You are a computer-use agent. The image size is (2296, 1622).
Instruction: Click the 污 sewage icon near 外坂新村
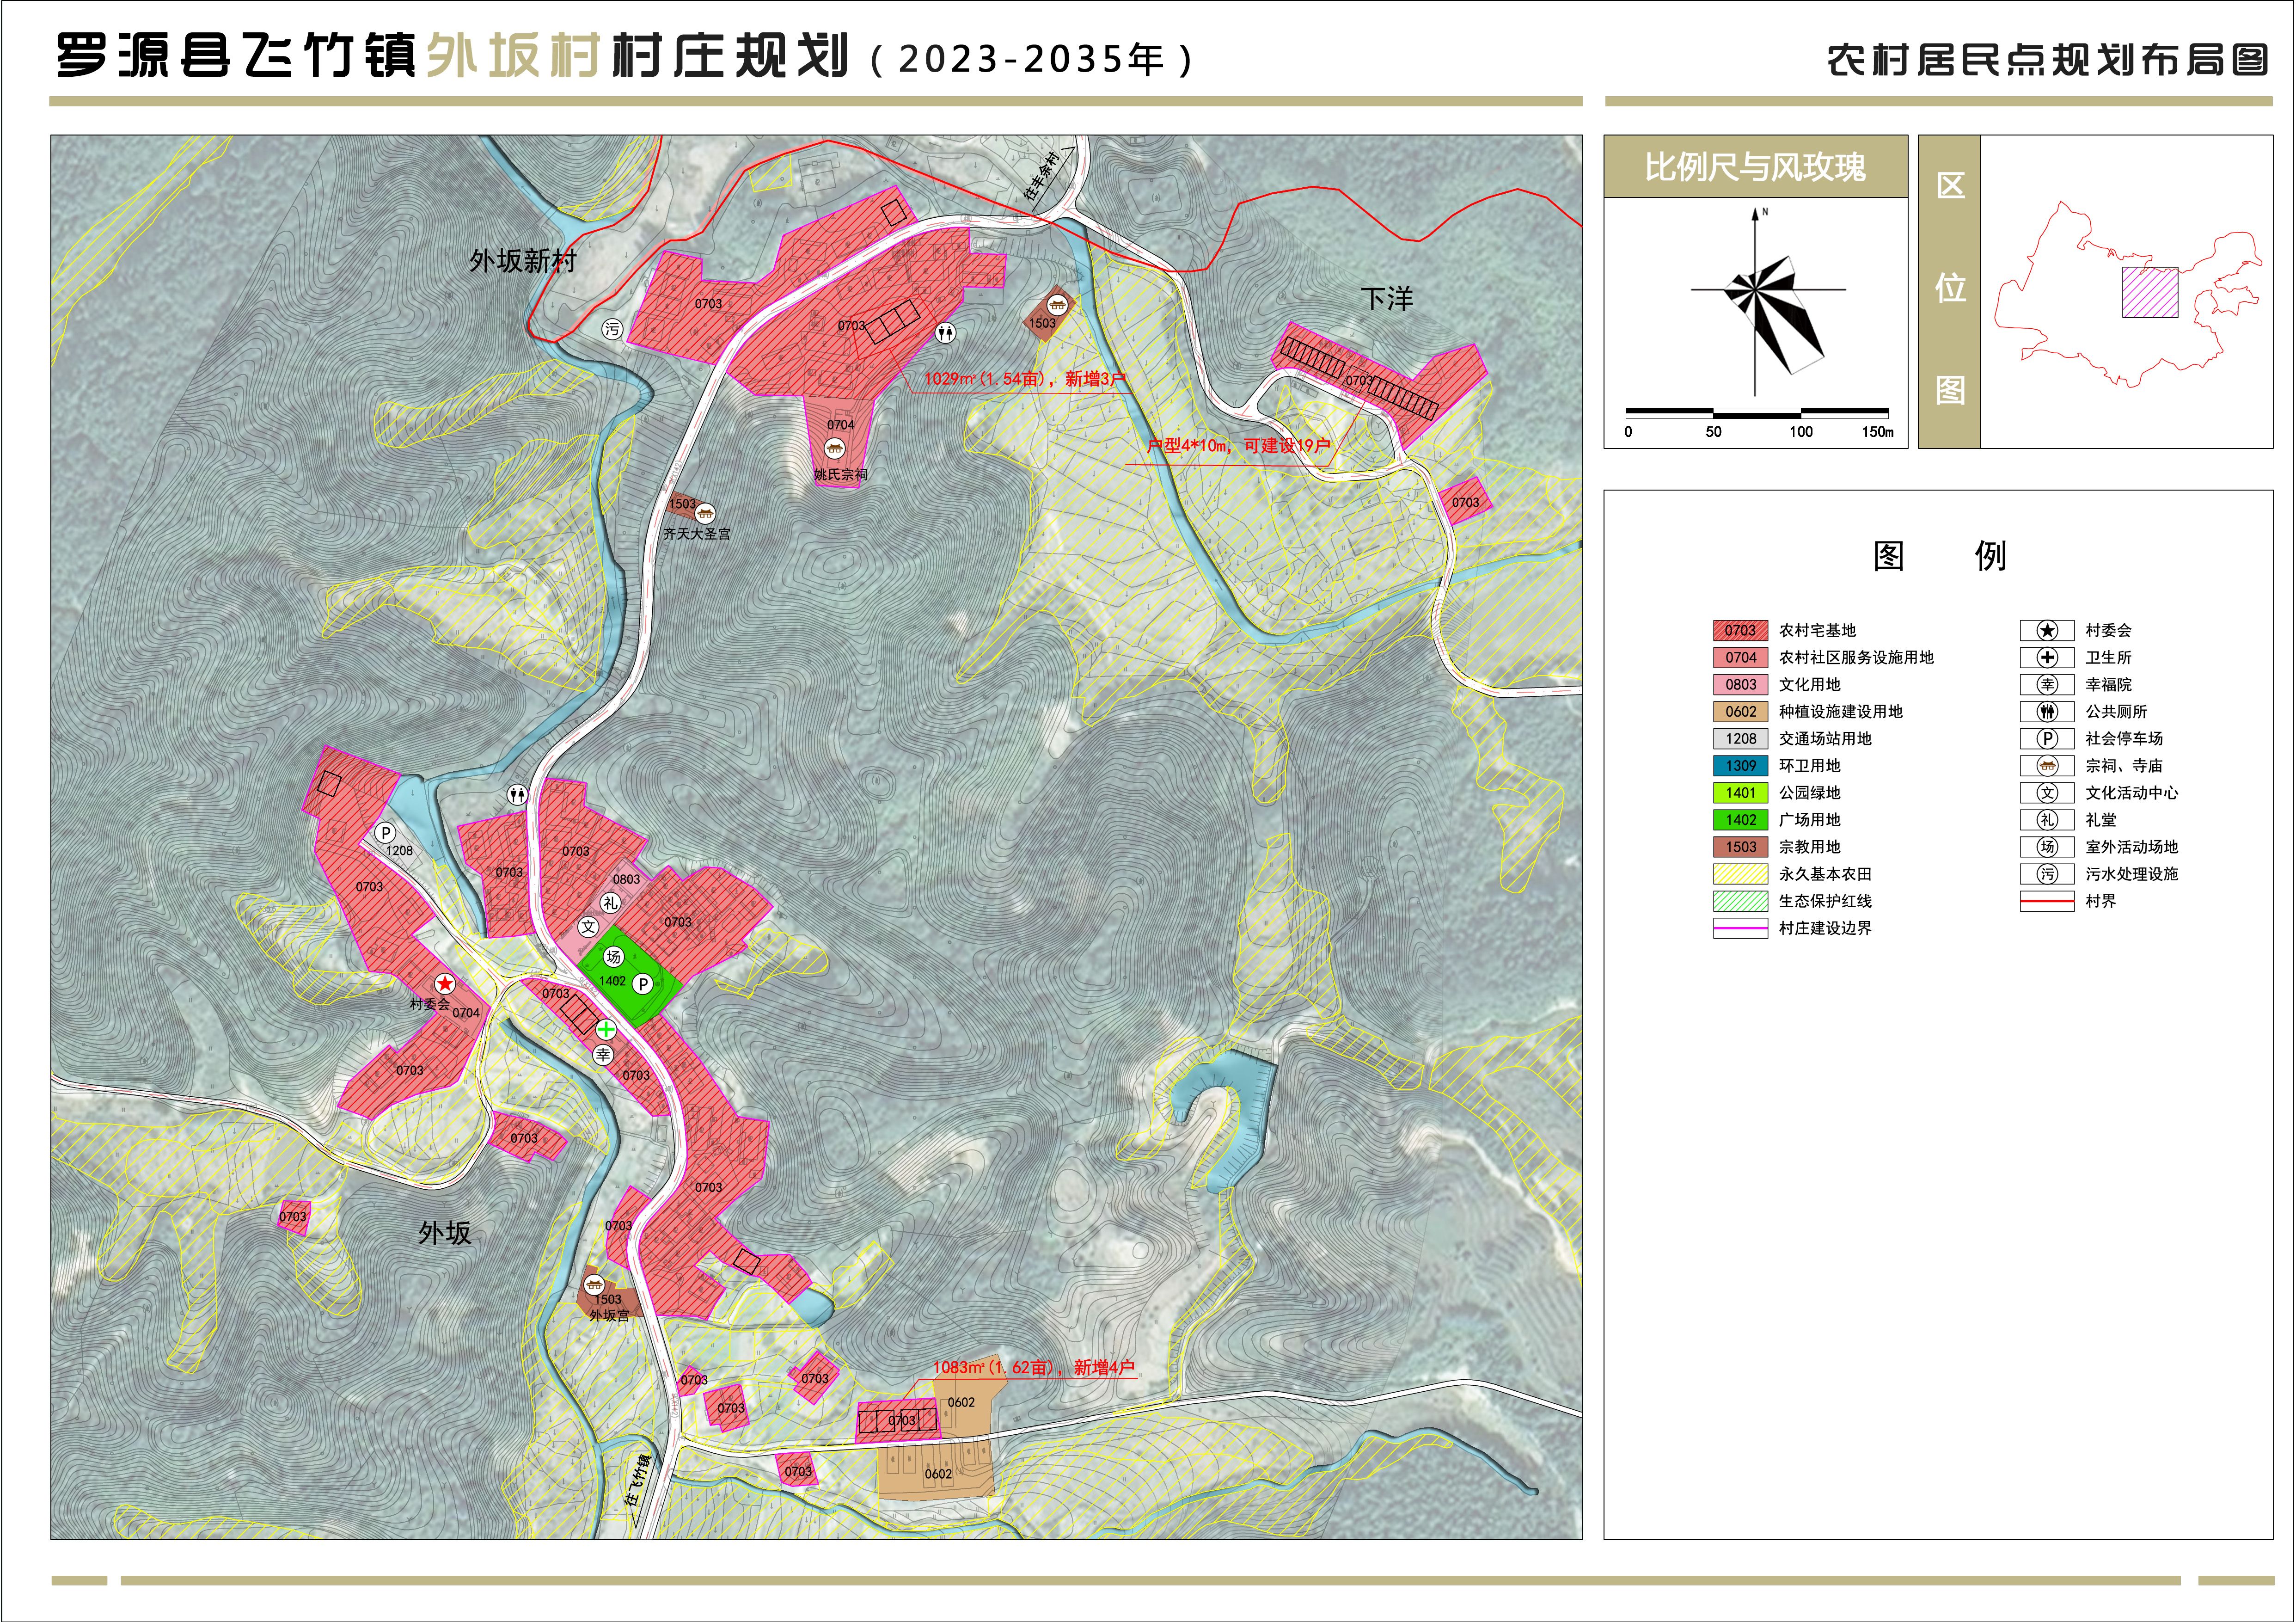pyautogui.click(x=612, y=329)
